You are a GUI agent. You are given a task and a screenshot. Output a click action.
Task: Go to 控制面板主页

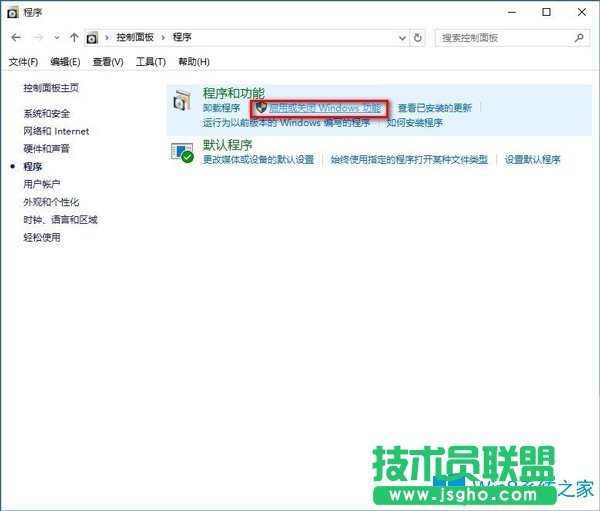(51, 88)
